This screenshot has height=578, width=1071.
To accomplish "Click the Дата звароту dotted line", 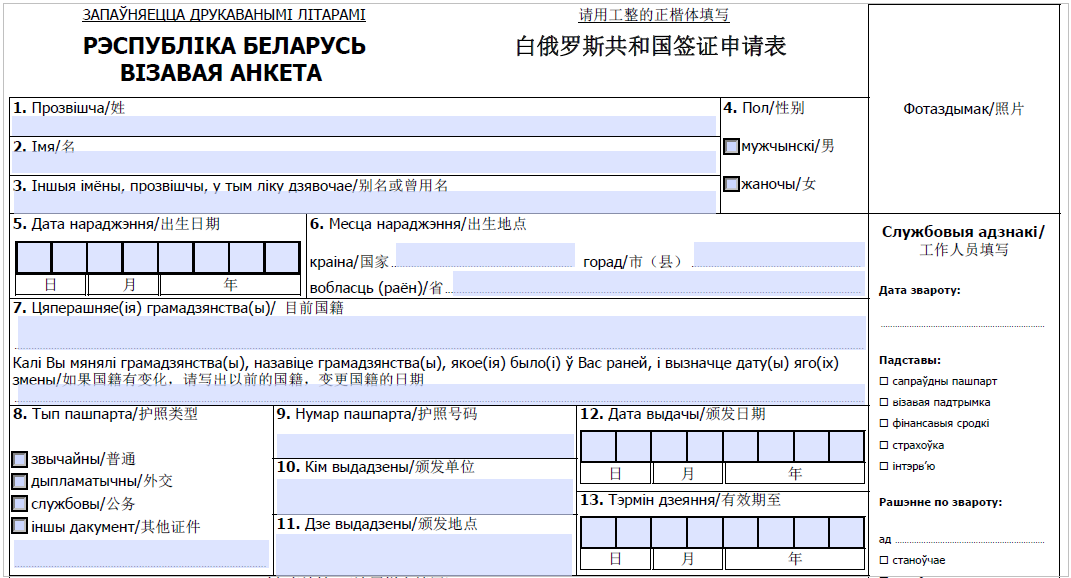I will pyautogui.click(x=962, y=326).
